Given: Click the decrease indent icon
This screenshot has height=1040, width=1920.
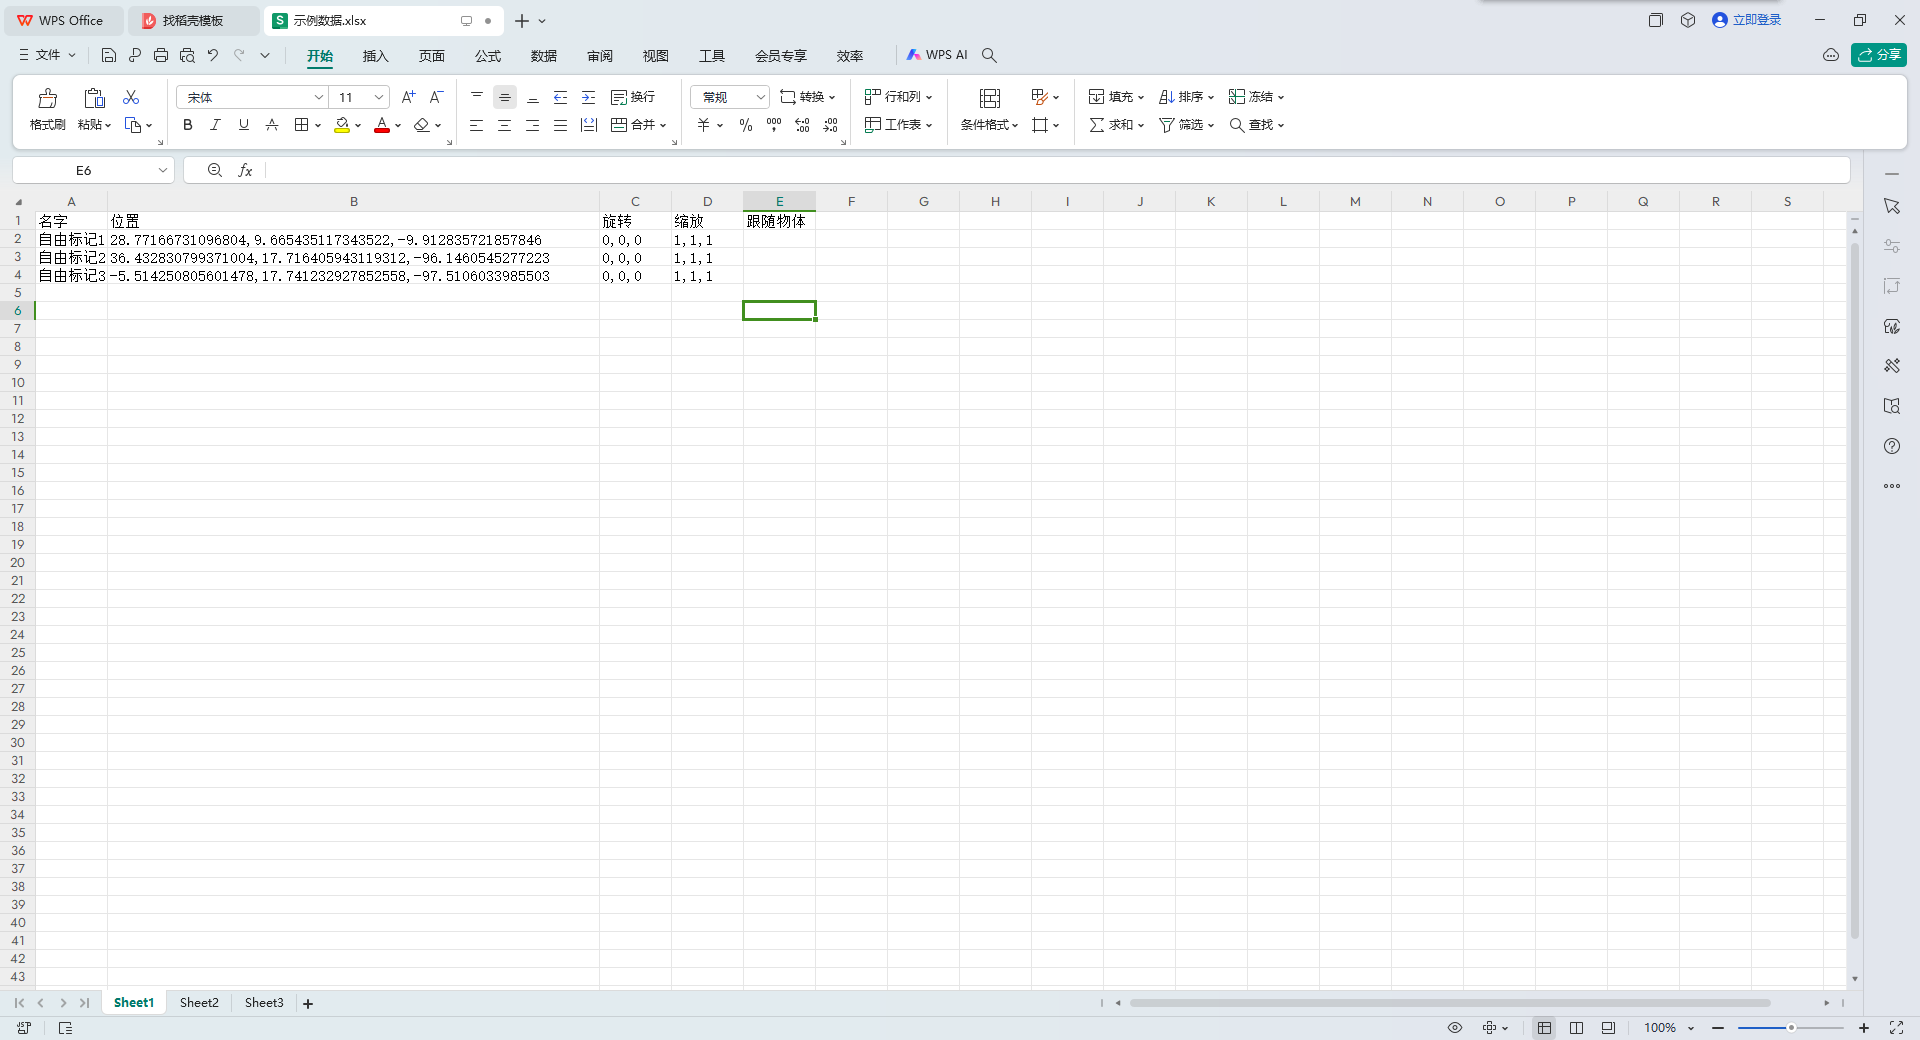Looking at the screenshot, I should pyautogui.click(x=561, y=97).
